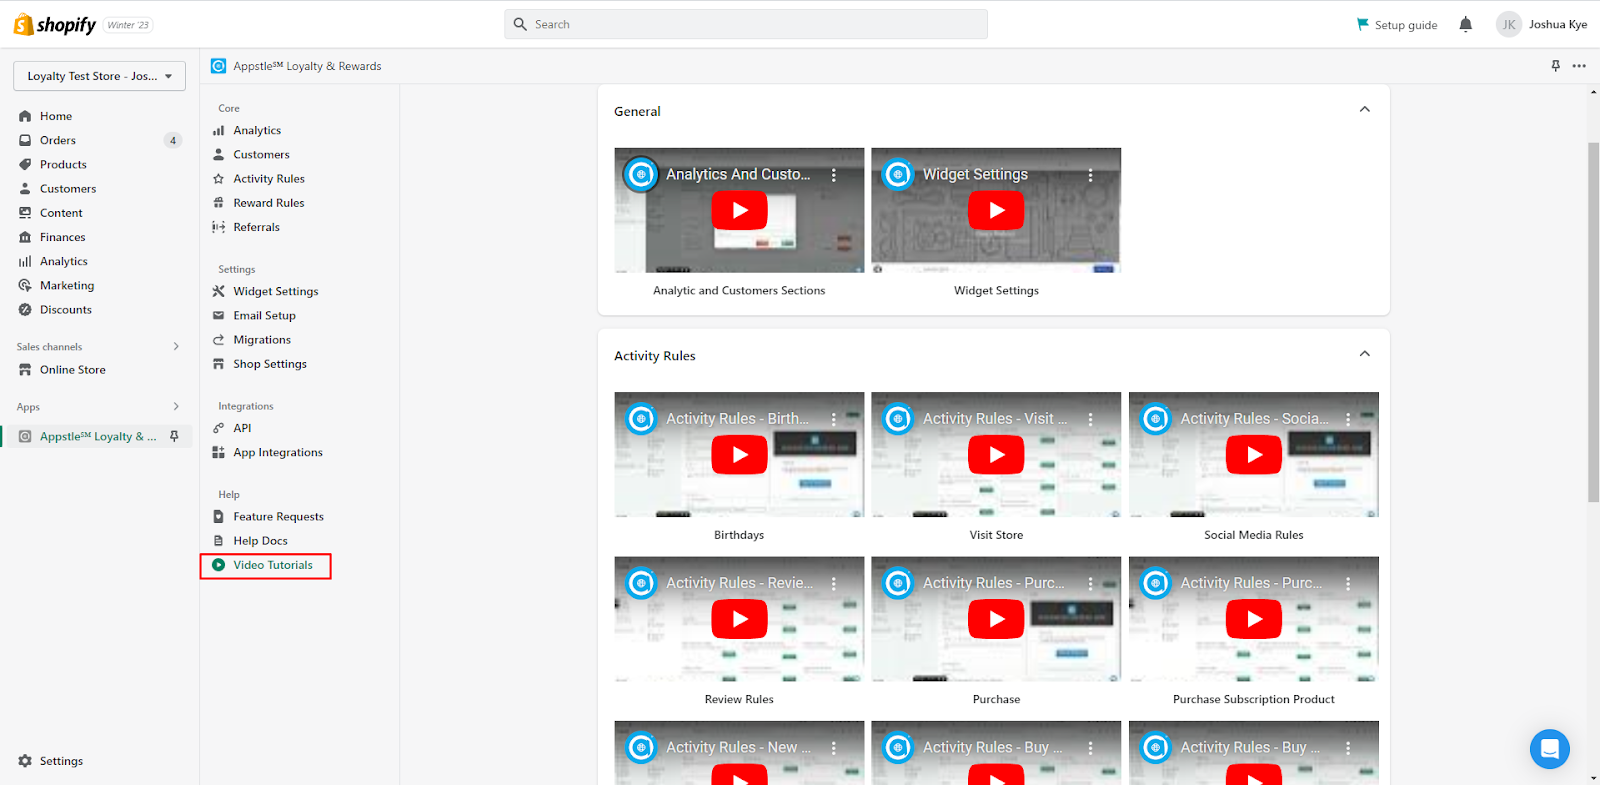Open options on Widget Settings video
The image size is (1600, 785).
1090,175
